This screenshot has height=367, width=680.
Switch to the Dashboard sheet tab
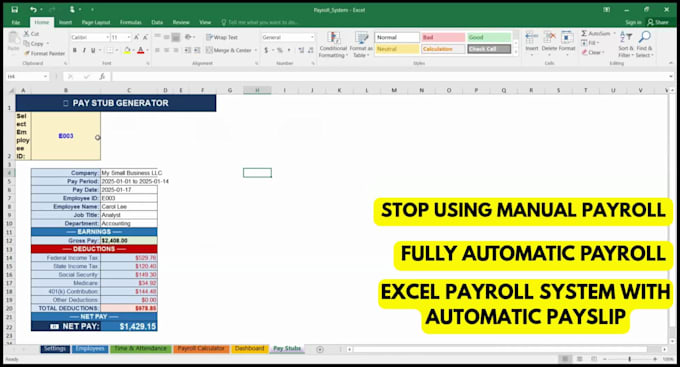(249, 349)
